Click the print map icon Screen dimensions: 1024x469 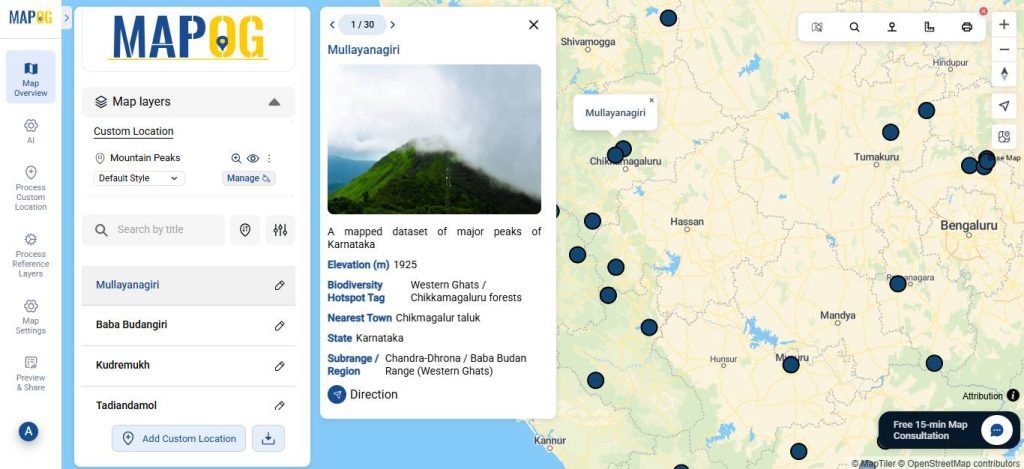(x=967, y=27)
